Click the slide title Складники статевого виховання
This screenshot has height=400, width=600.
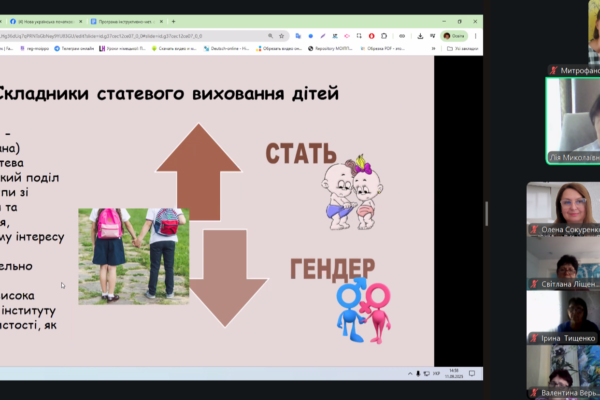[x=168, y=93]
